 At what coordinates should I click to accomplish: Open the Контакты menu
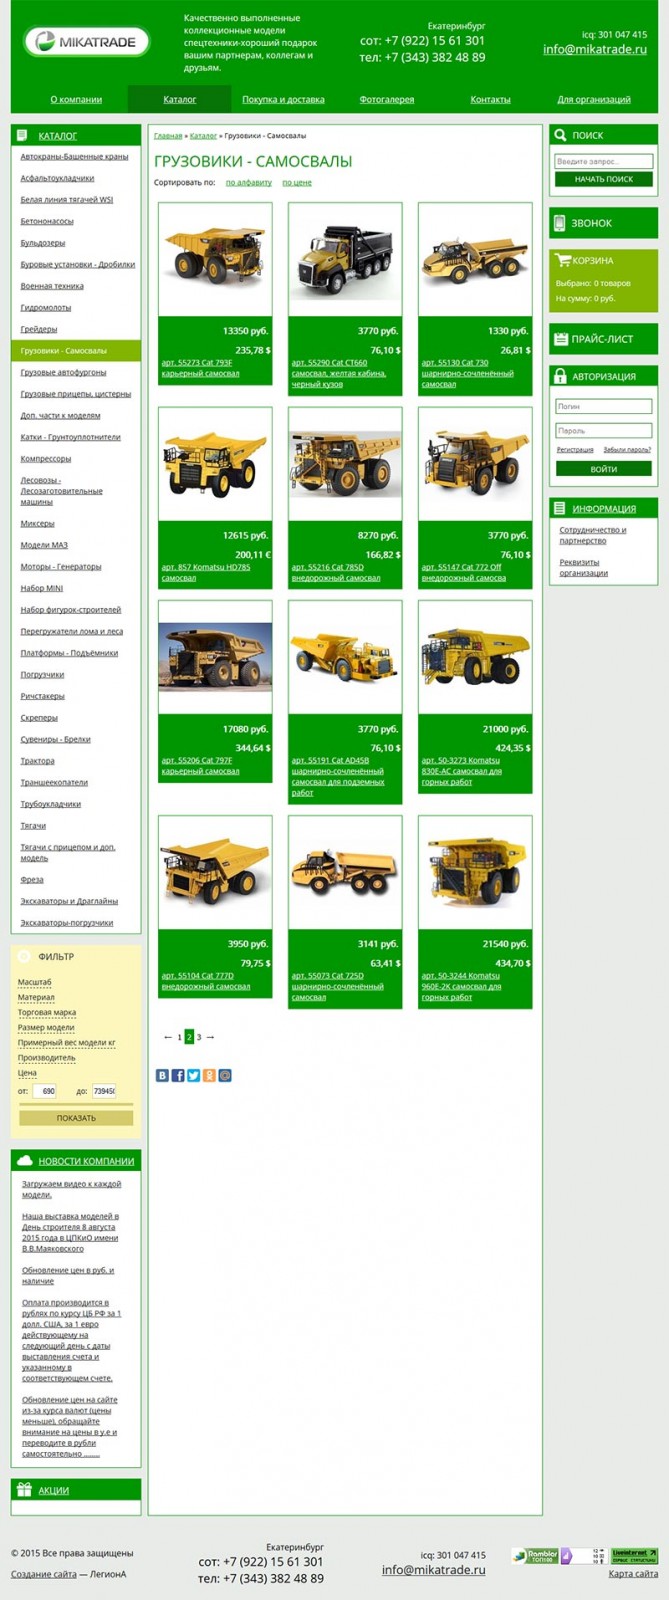point(490,99)
